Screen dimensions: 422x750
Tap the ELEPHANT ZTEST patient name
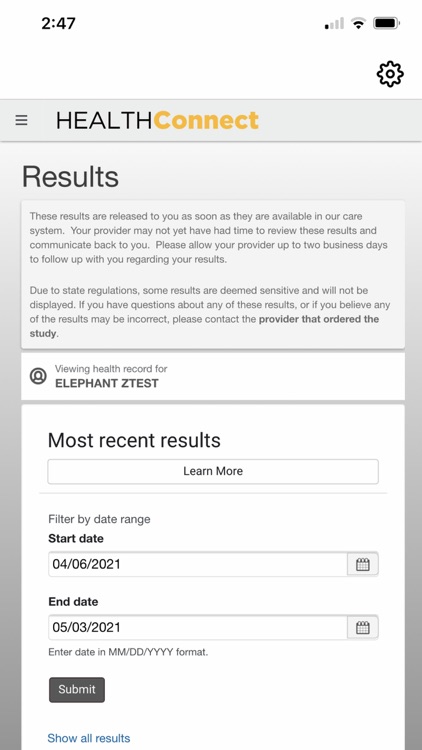(107, 383)
